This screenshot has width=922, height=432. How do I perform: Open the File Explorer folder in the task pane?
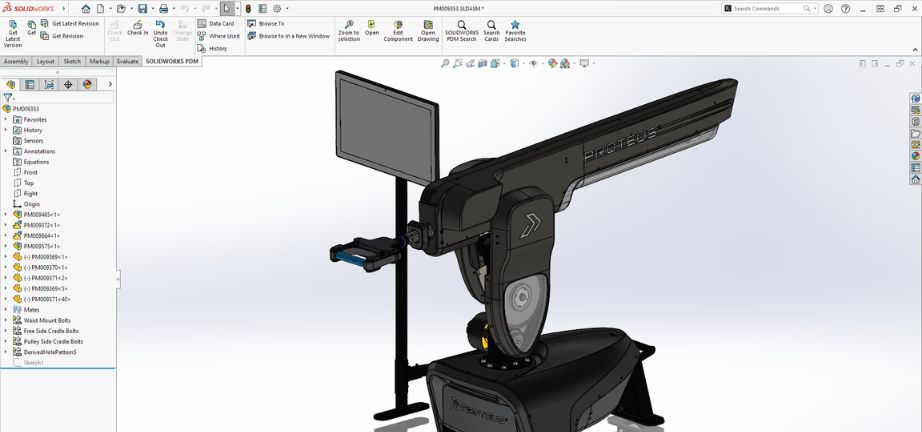[x=916, y=133]
